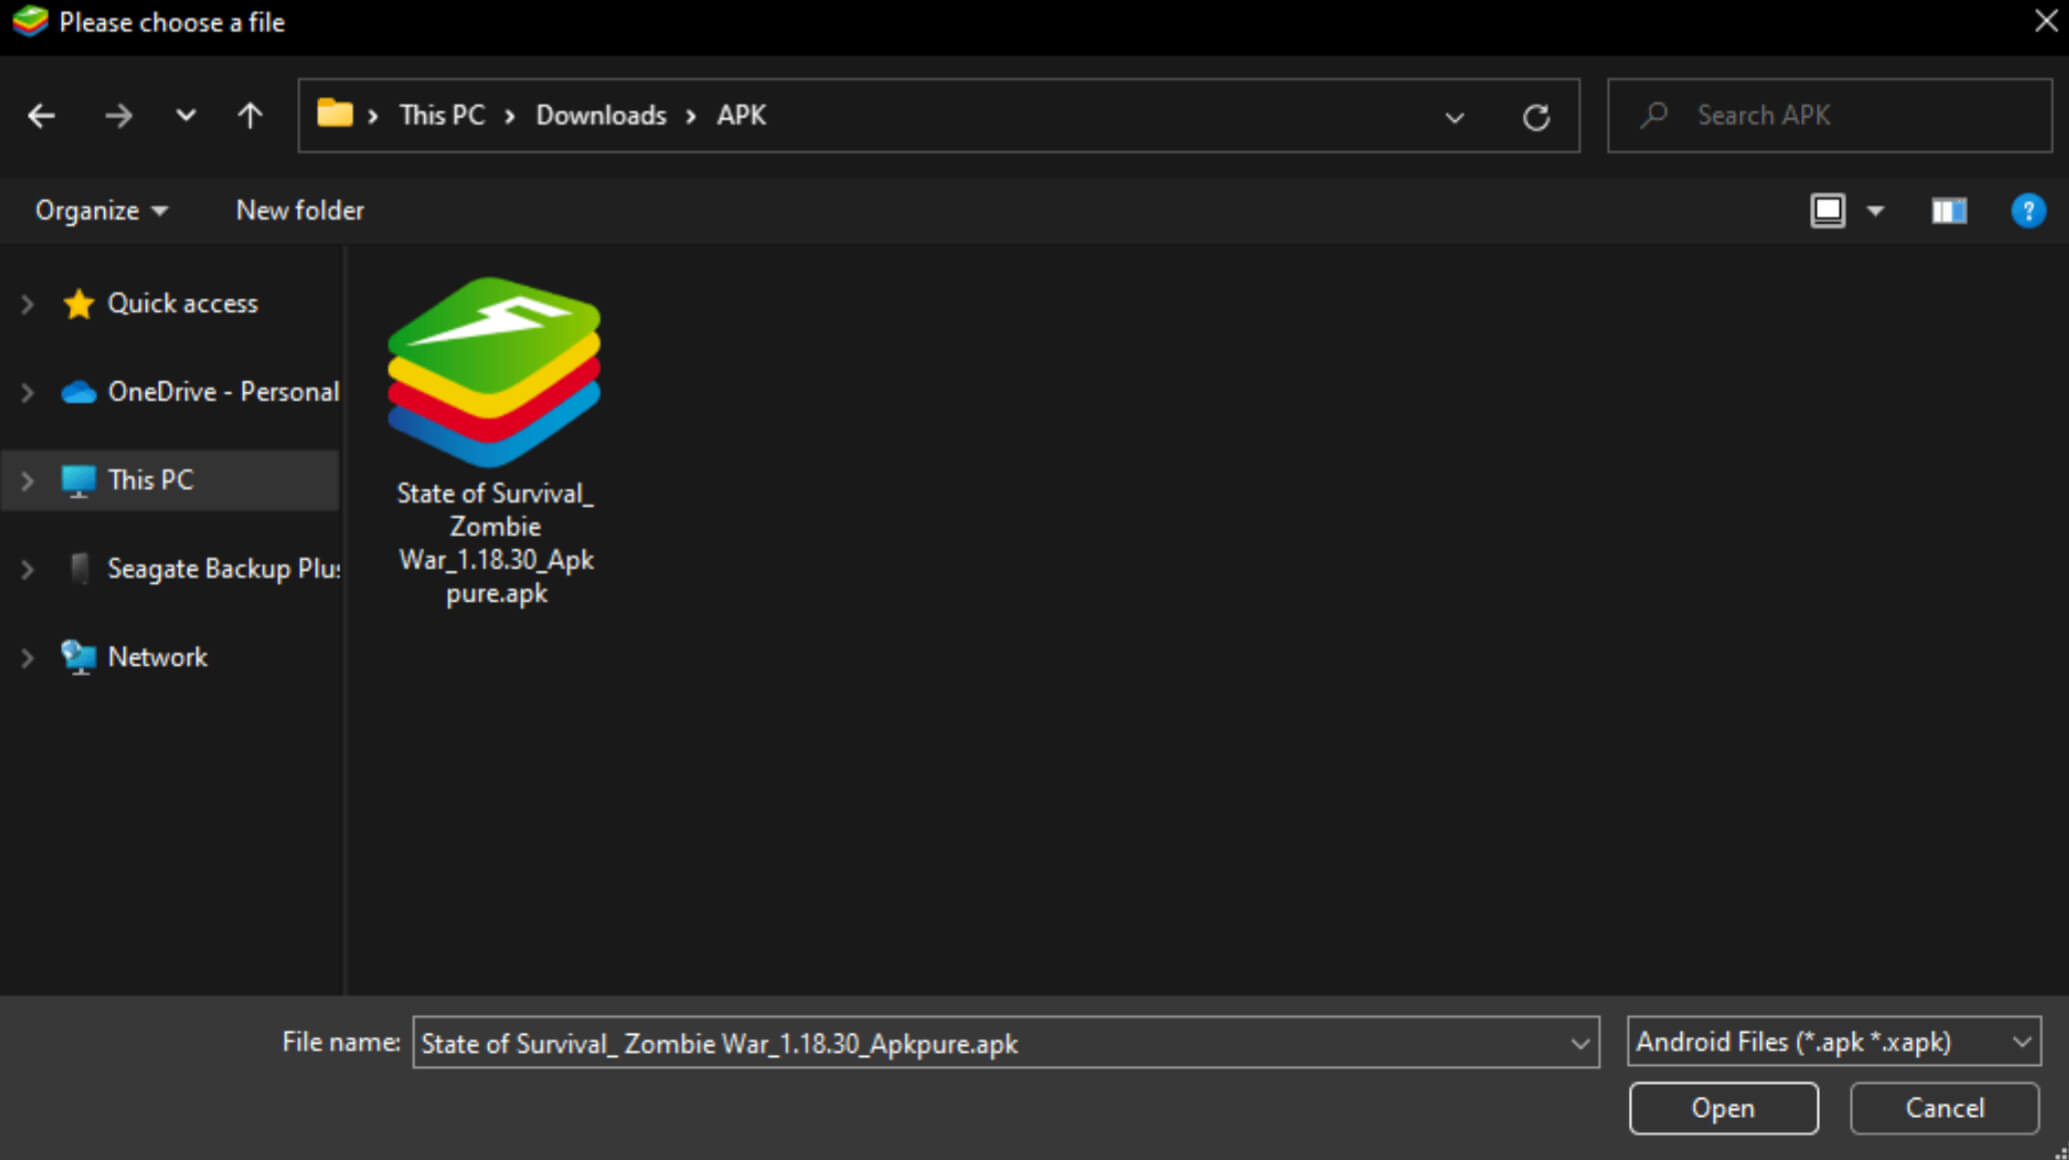Click the BlueStacks APK file icon
The width and height of the screenshot is (2069, 1160).
tap(496, 372)
